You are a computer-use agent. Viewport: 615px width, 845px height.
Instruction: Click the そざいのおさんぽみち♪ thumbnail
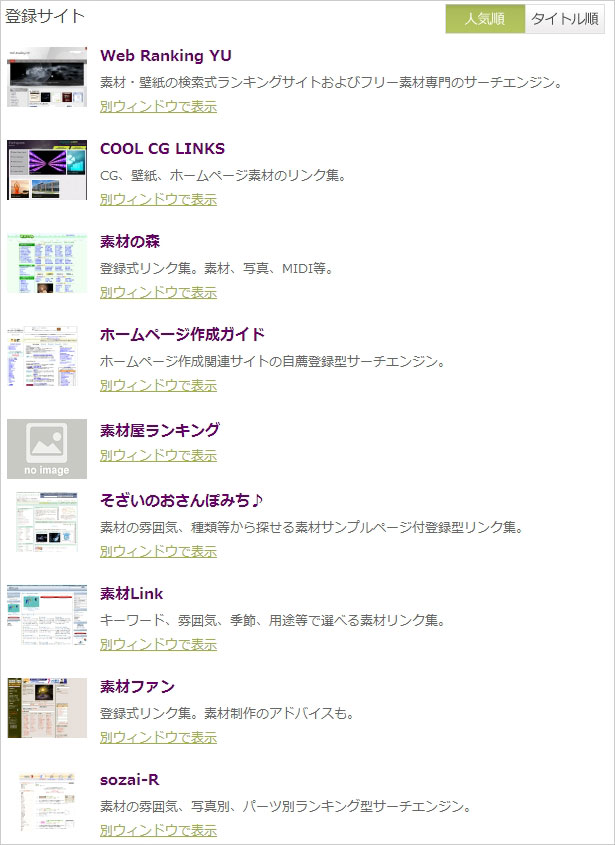pyautogui.click(x=47, y=521)
